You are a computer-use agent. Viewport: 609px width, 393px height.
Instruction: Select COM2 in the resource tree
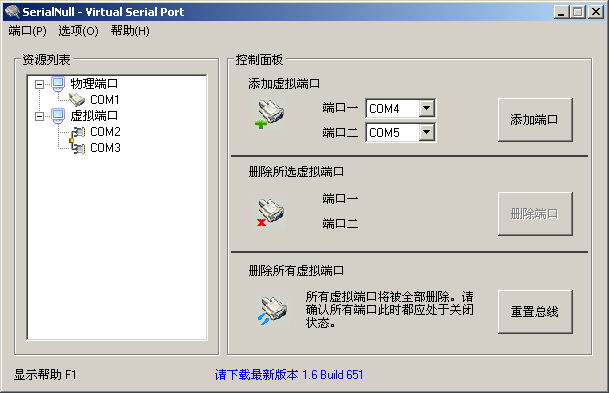[105, 132]
